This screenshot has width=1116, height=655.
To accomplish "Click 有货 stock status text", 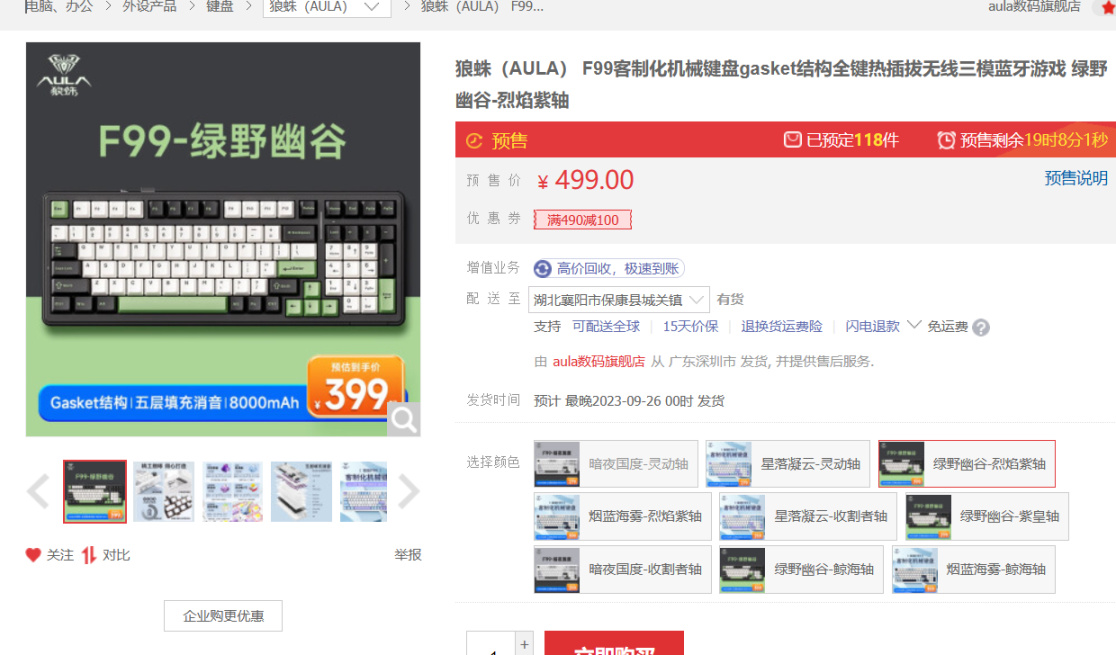I will coord(730,300).
